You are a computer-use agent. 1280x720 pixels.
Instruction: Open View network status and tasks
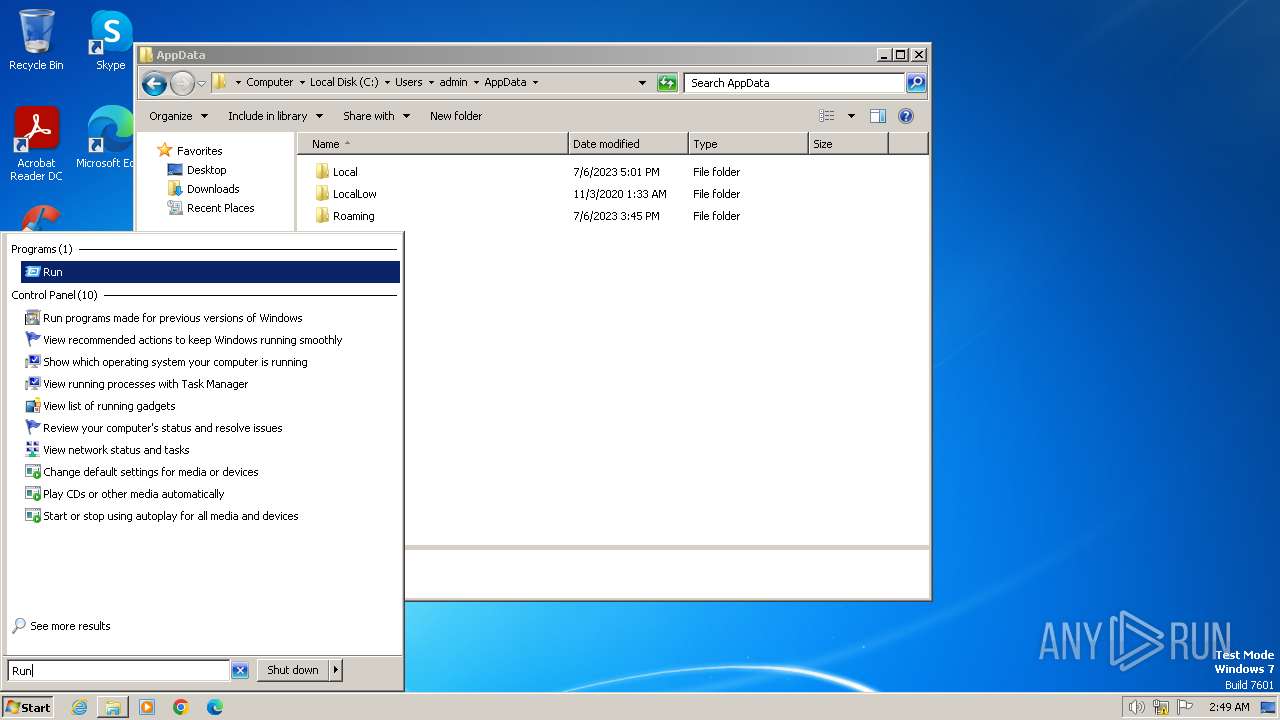(x=210, y=450)
